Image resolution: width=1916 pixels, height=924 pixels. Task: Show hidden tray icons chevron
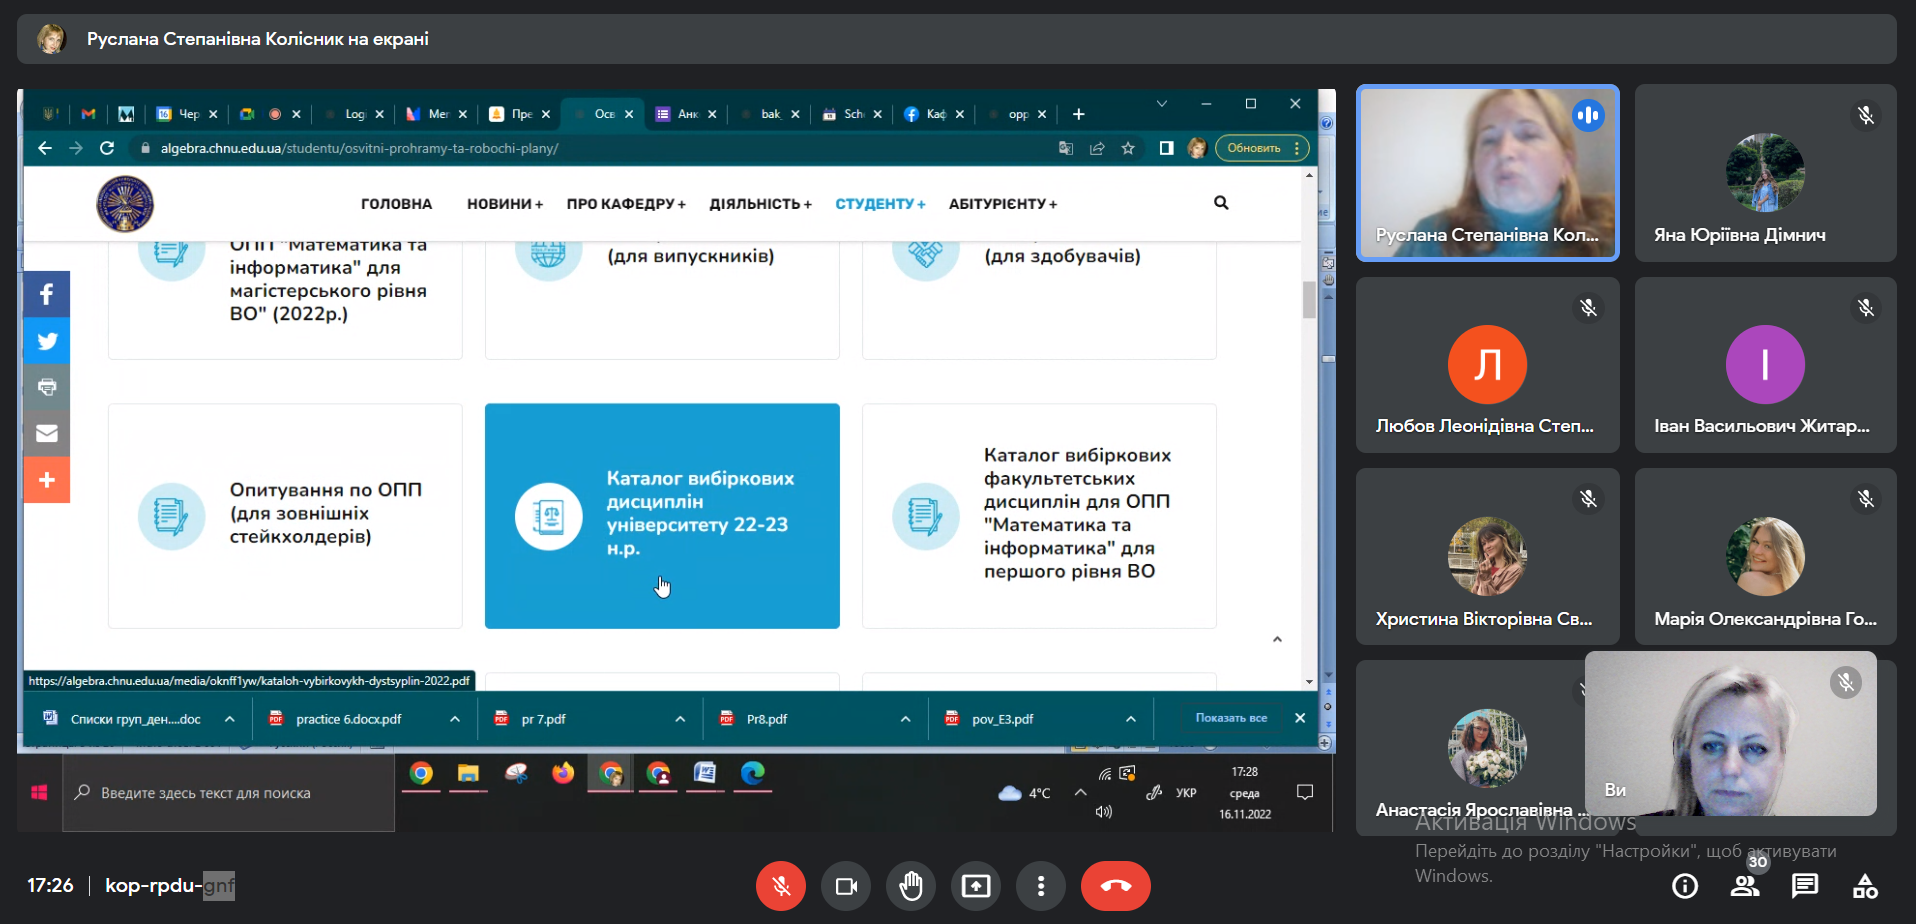pyautogui.click(x=1080, y=792)
